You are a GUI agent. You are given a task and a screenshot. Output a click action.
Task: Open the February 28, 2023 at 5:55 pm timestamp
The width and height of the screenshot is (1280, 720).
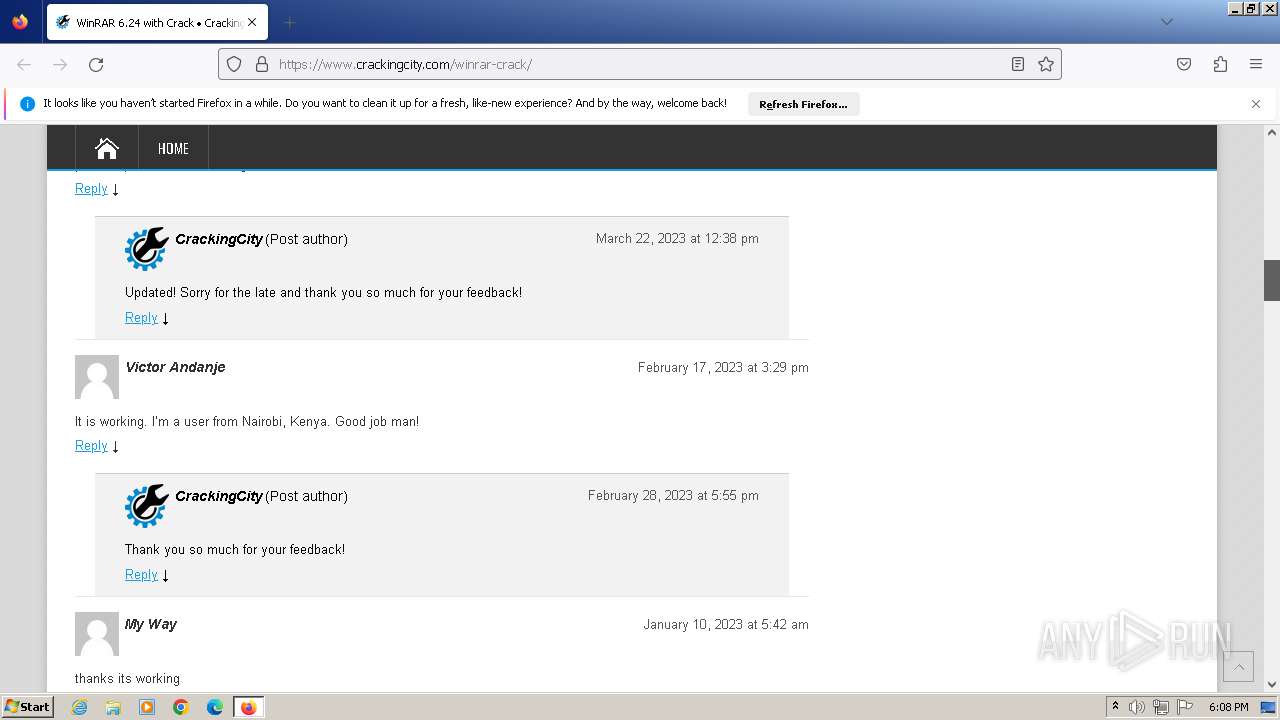(673, 495)
